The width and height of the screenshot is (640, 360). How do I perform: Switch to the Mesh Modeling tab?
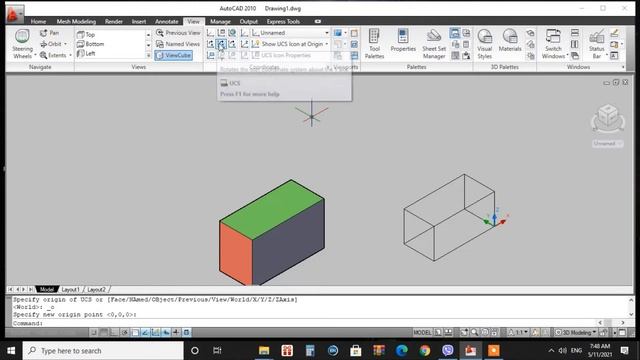click(x=76, y=21)
